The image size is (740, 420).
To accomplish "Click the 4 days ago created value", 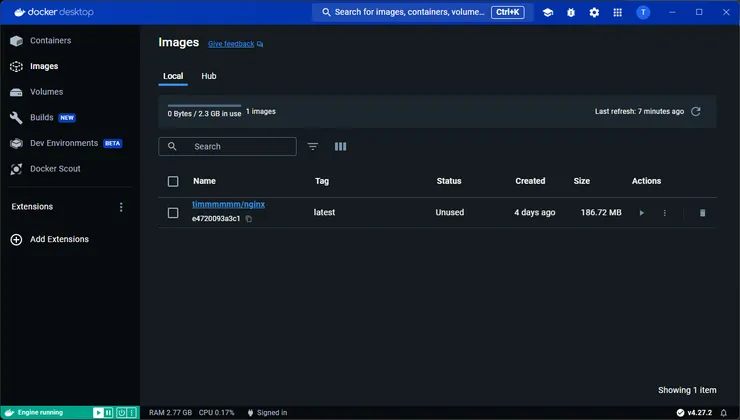I will click(535, 212).
